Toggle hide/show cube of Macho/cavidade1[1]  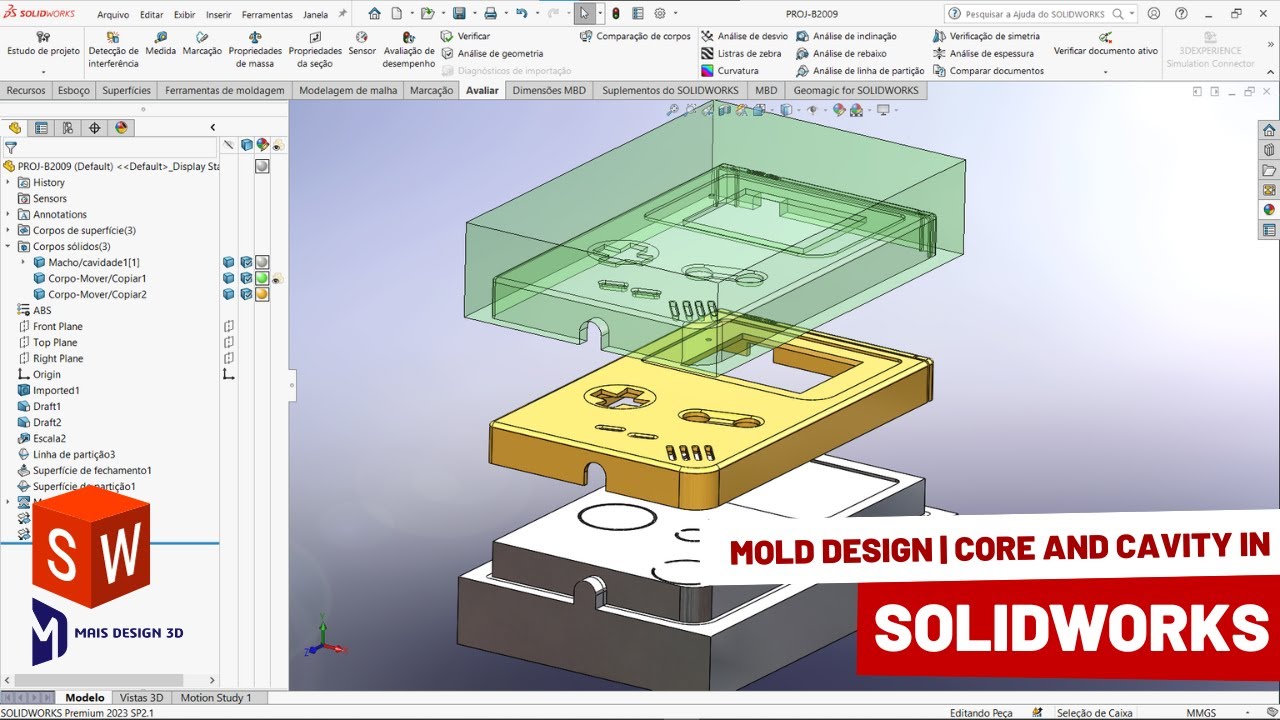pyautogui.click(x=229, y=262)
